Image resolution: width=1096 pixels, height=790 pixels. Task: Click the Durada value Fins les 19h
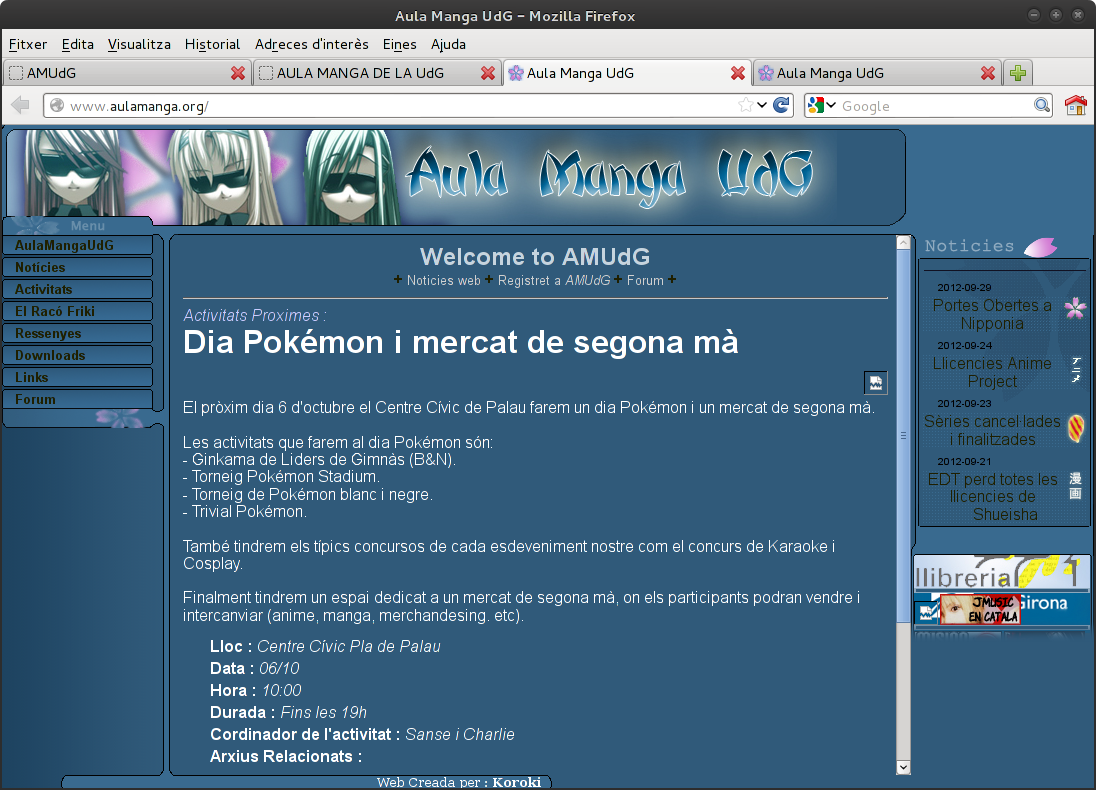324,712
